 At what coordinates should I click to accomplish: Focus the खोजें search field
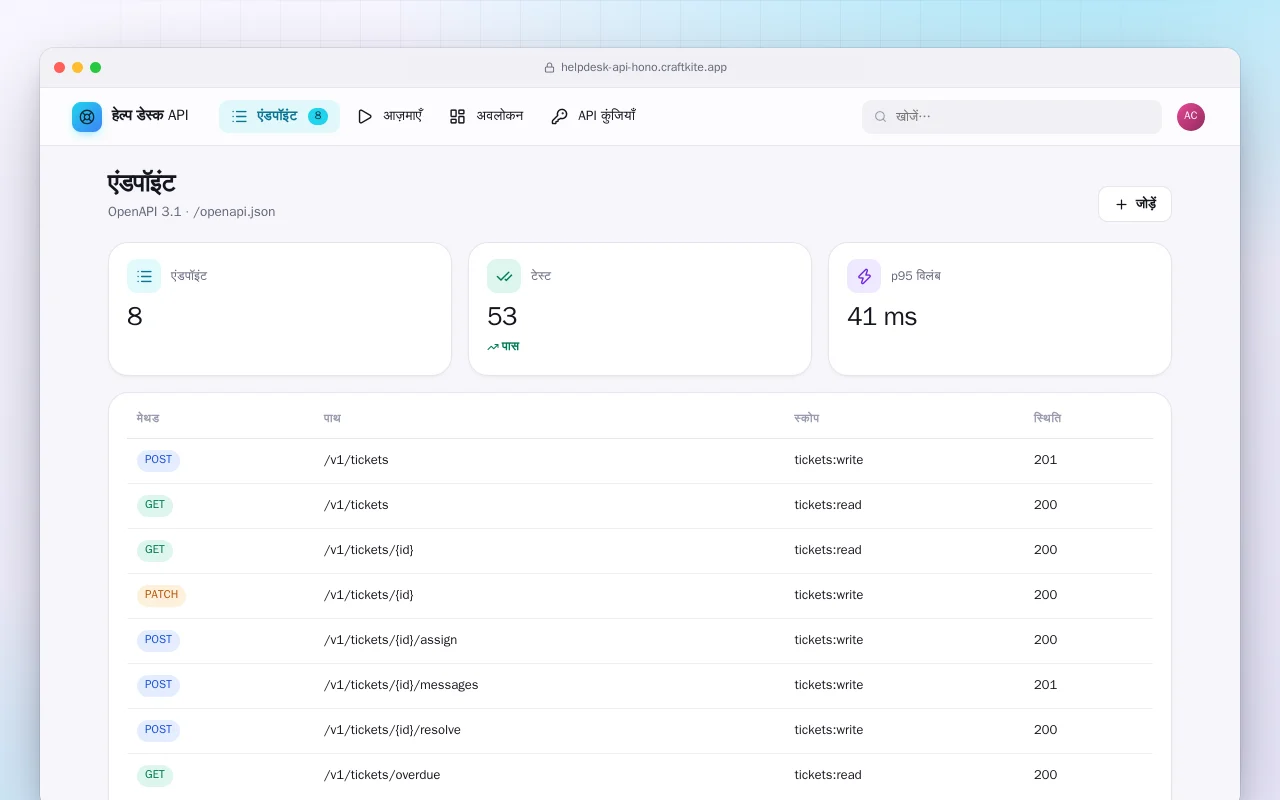pyautogui.click(x=1012, y=117)
